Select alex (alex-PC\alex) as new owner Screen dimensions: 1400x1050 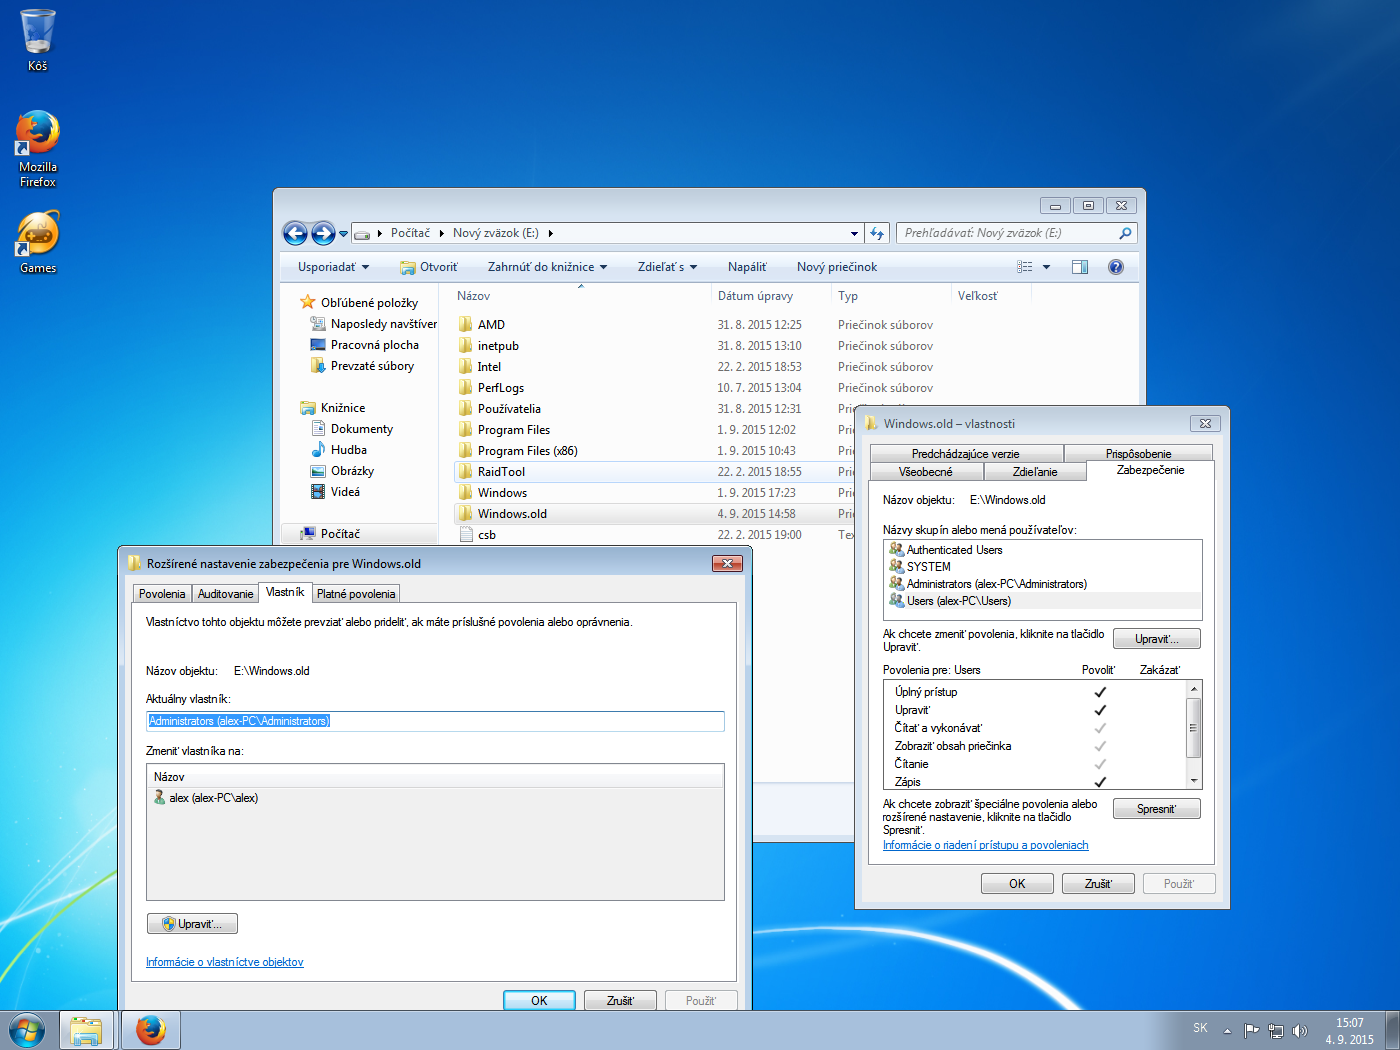[213, 798]
